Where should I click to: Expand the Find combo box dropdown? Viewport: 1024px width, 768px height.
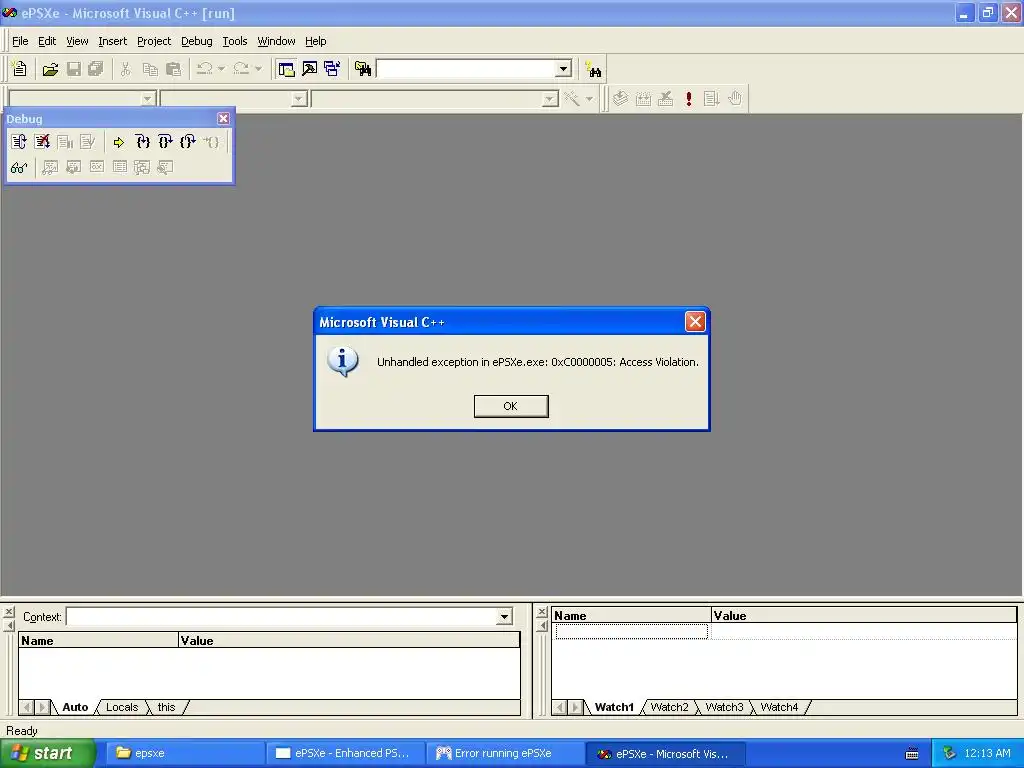tap(564, 69)
